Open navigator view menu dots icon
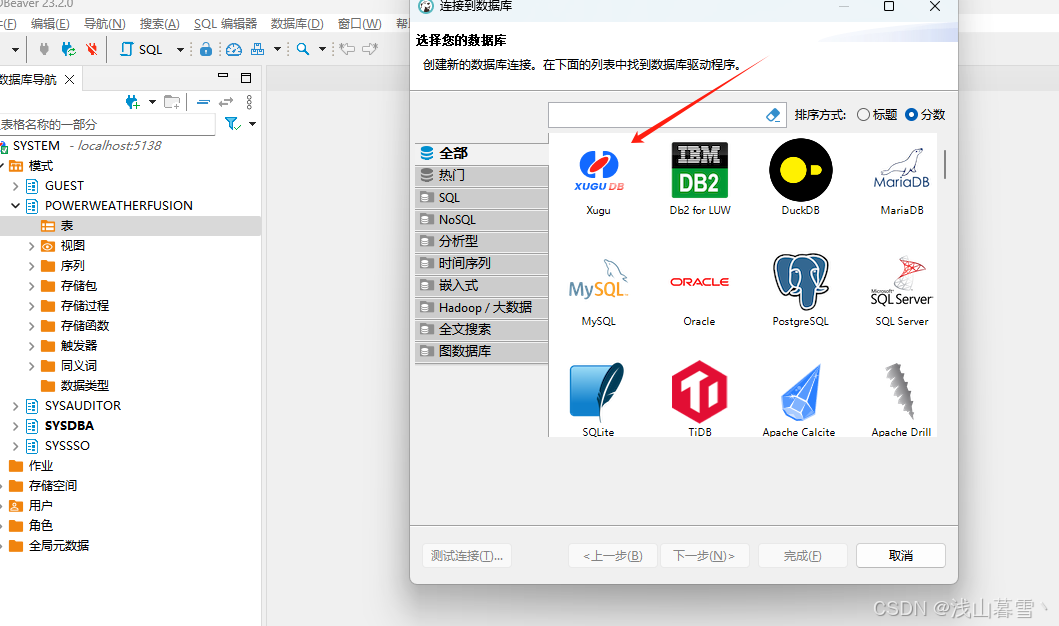This screenshot has height=626, width=1059. pos(249,102)
